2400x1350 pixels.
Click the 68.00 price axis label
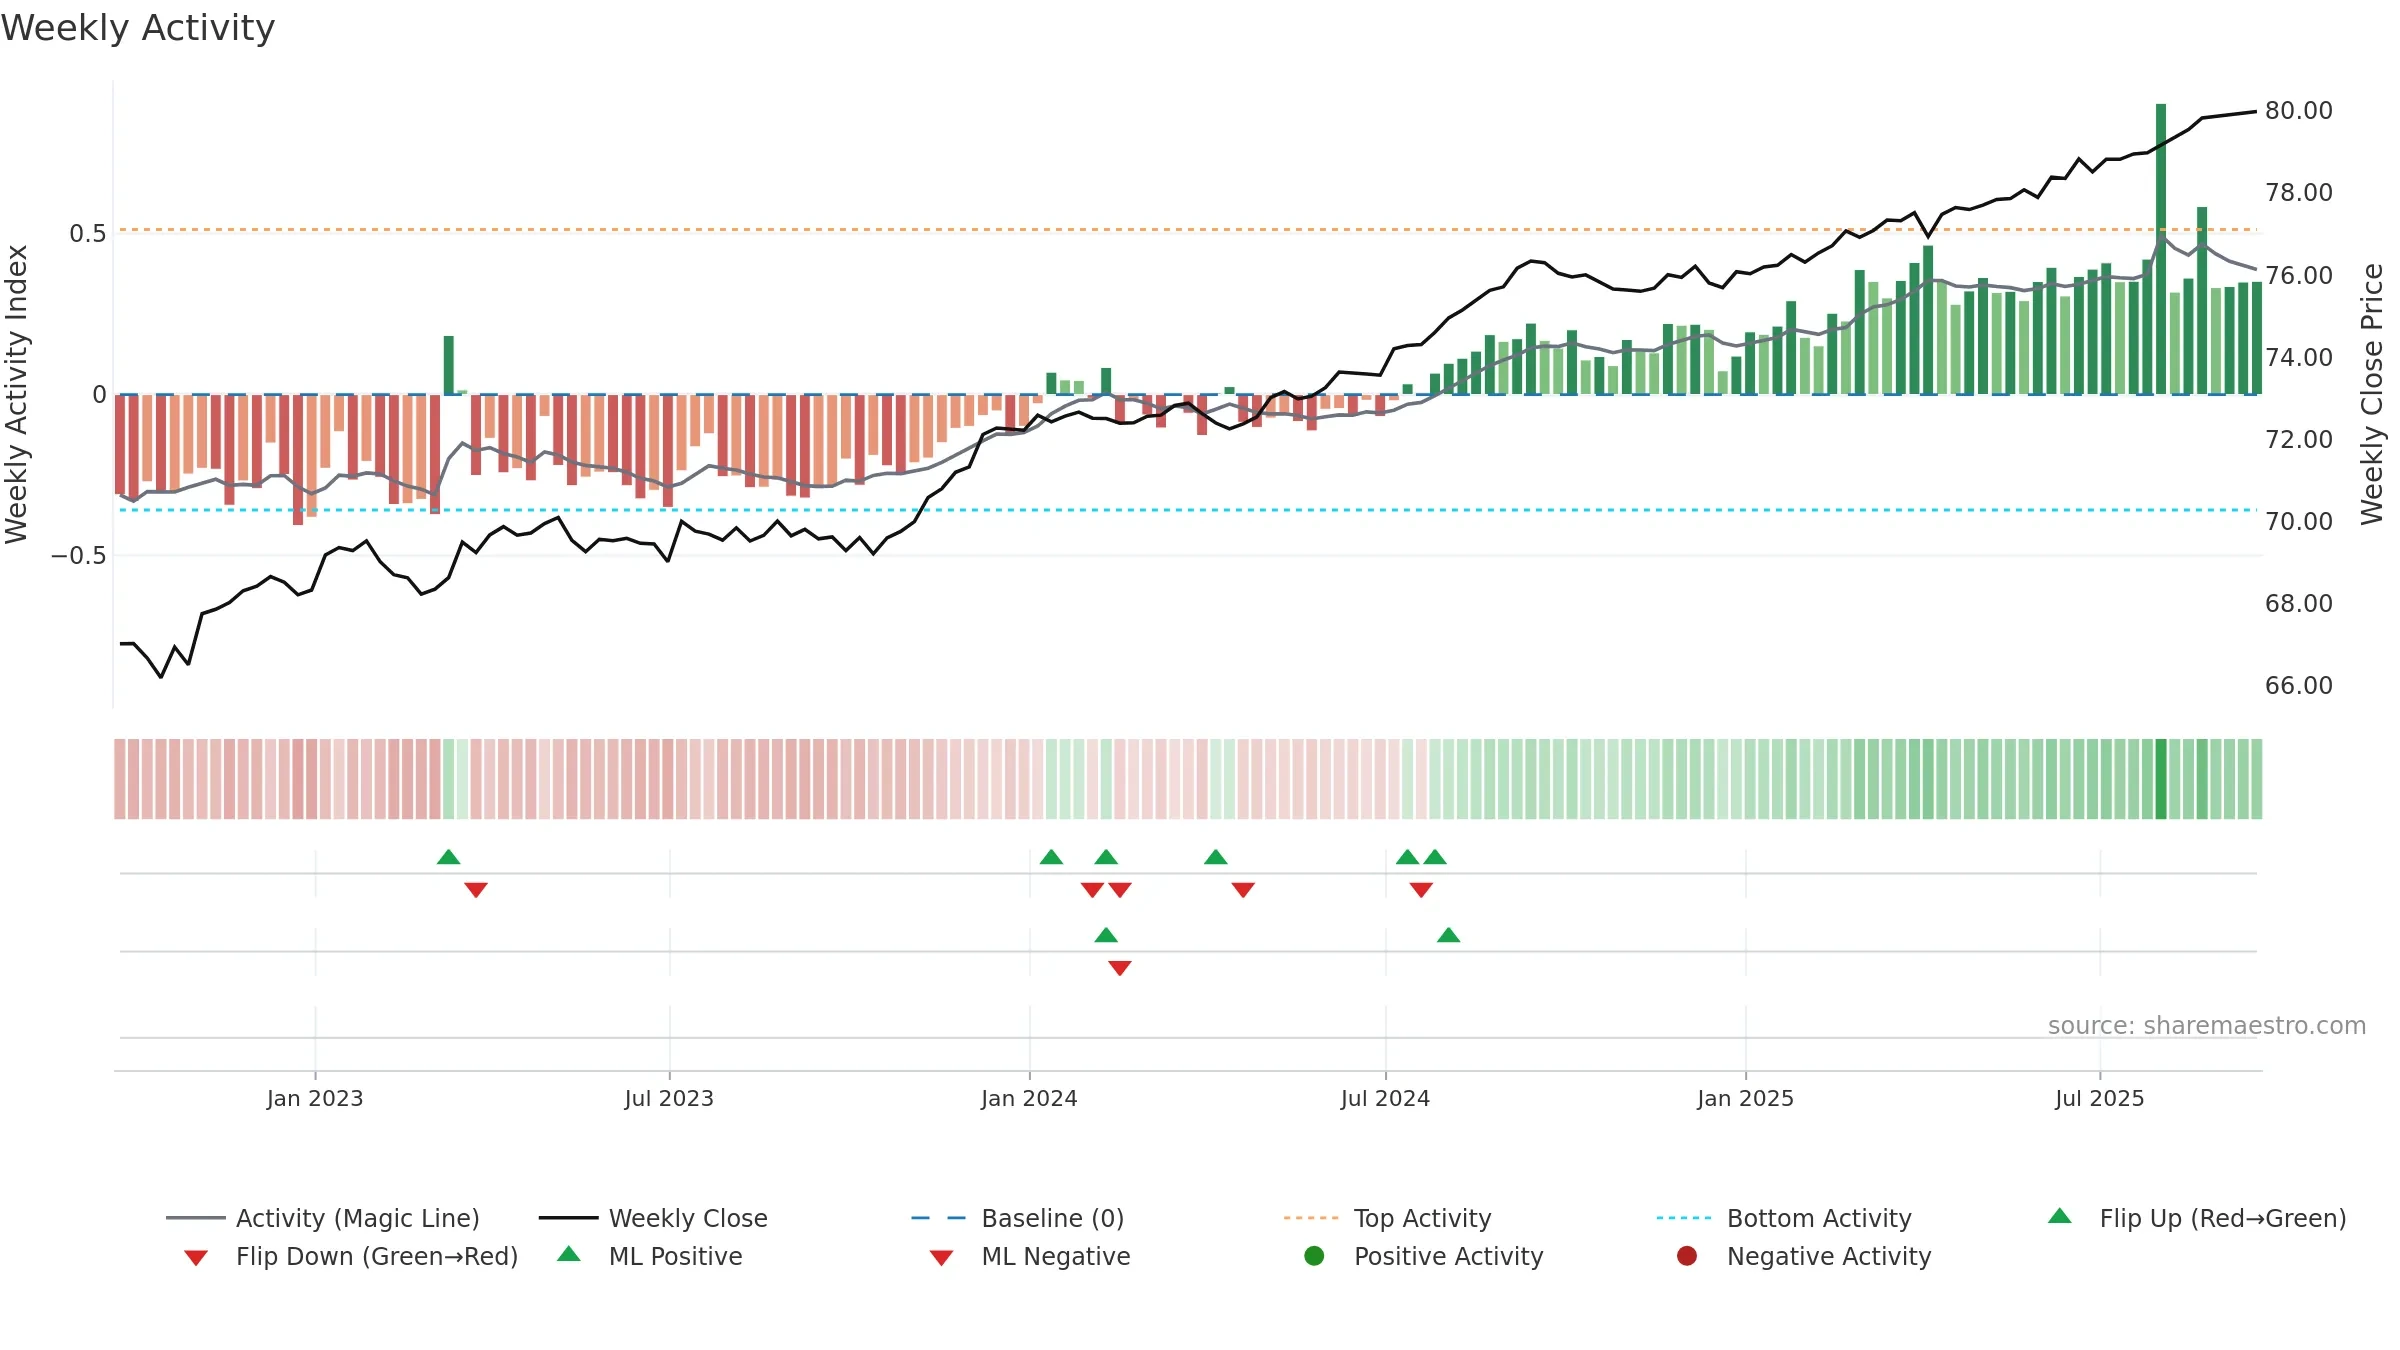[x=2299, y=603]
